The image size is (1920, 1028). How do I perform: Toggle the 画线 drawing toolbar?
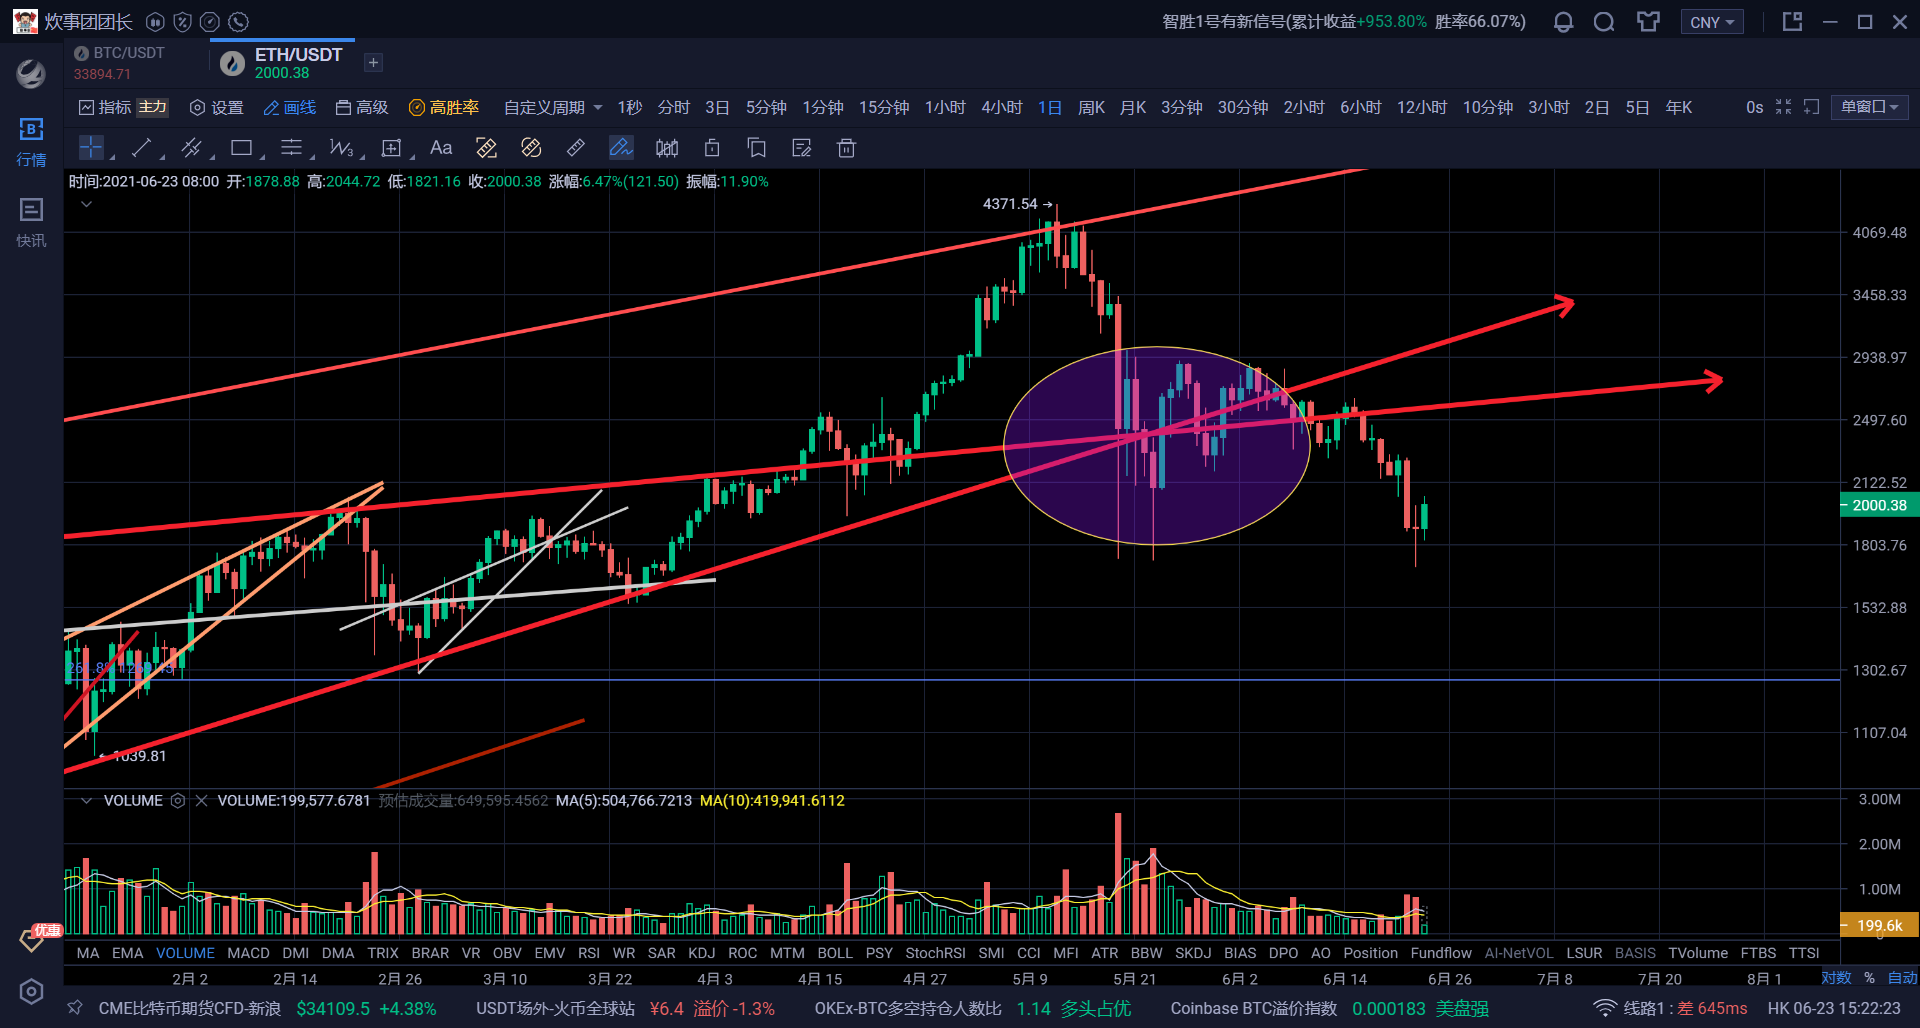[290, 107]
